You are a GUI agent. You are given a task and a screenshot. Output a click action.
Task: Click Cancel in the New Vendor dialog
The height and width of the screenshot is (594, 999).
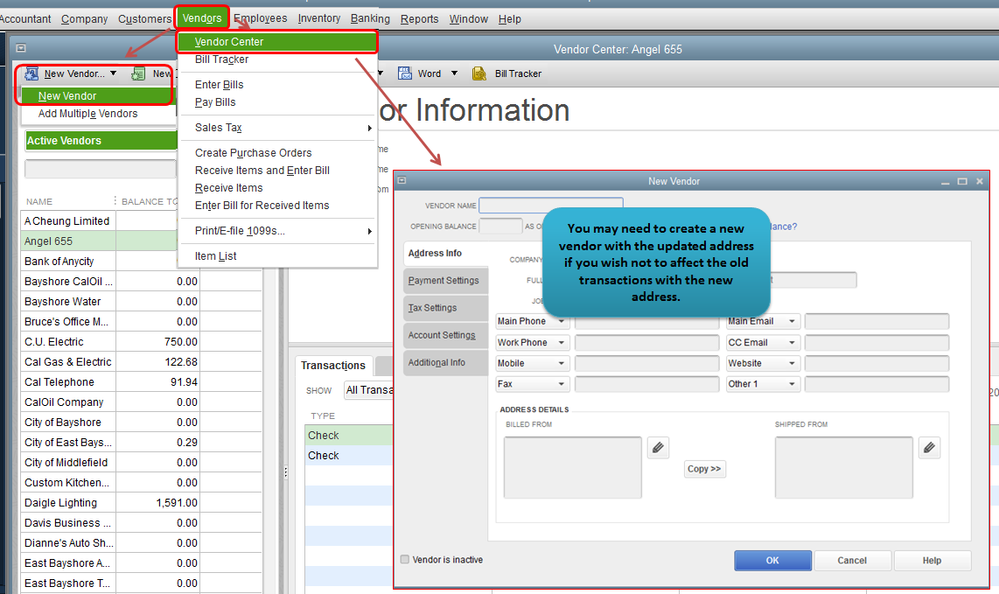(852, 560)
